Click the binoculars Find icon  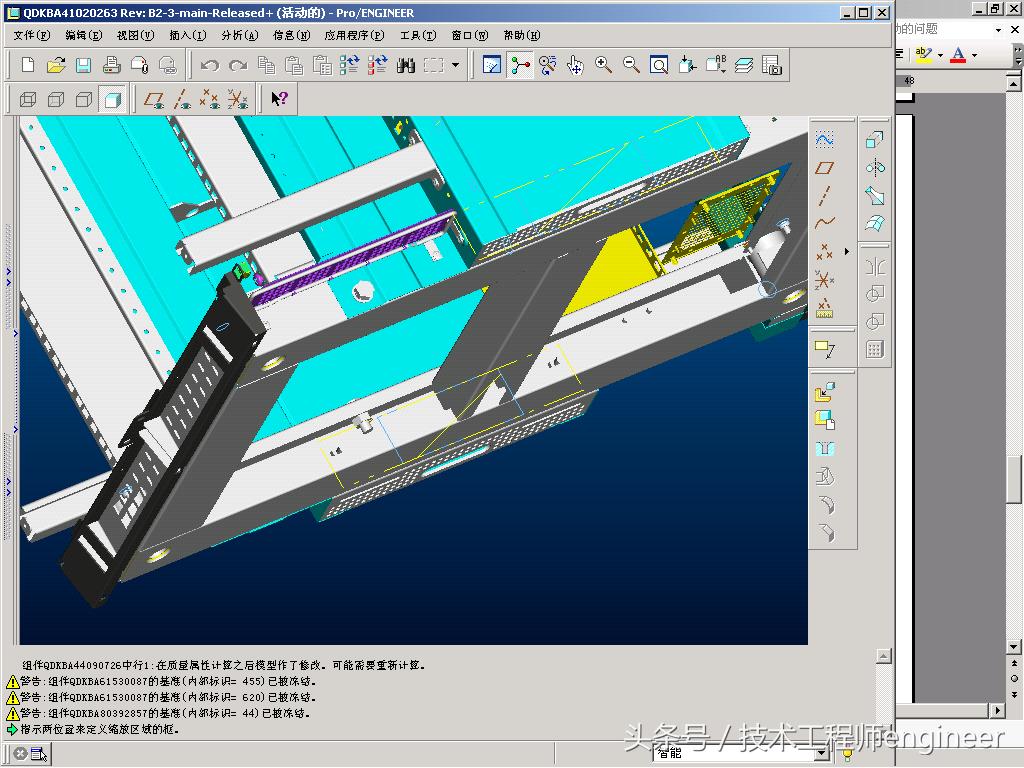pyautogui.click(x=406, y=65)
